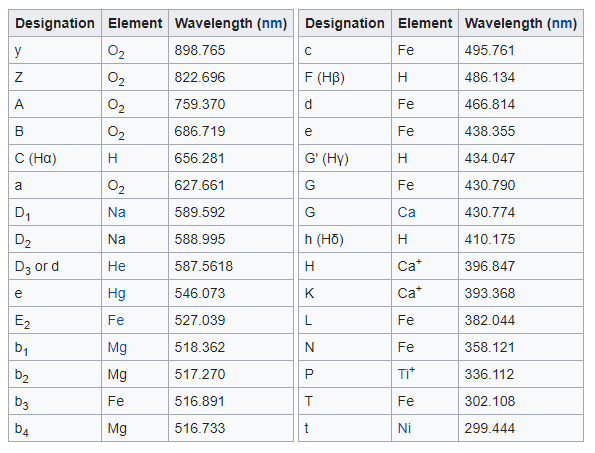Click the designation t in last row
Screen dimensions: 595x453
(x=306, y=428)
